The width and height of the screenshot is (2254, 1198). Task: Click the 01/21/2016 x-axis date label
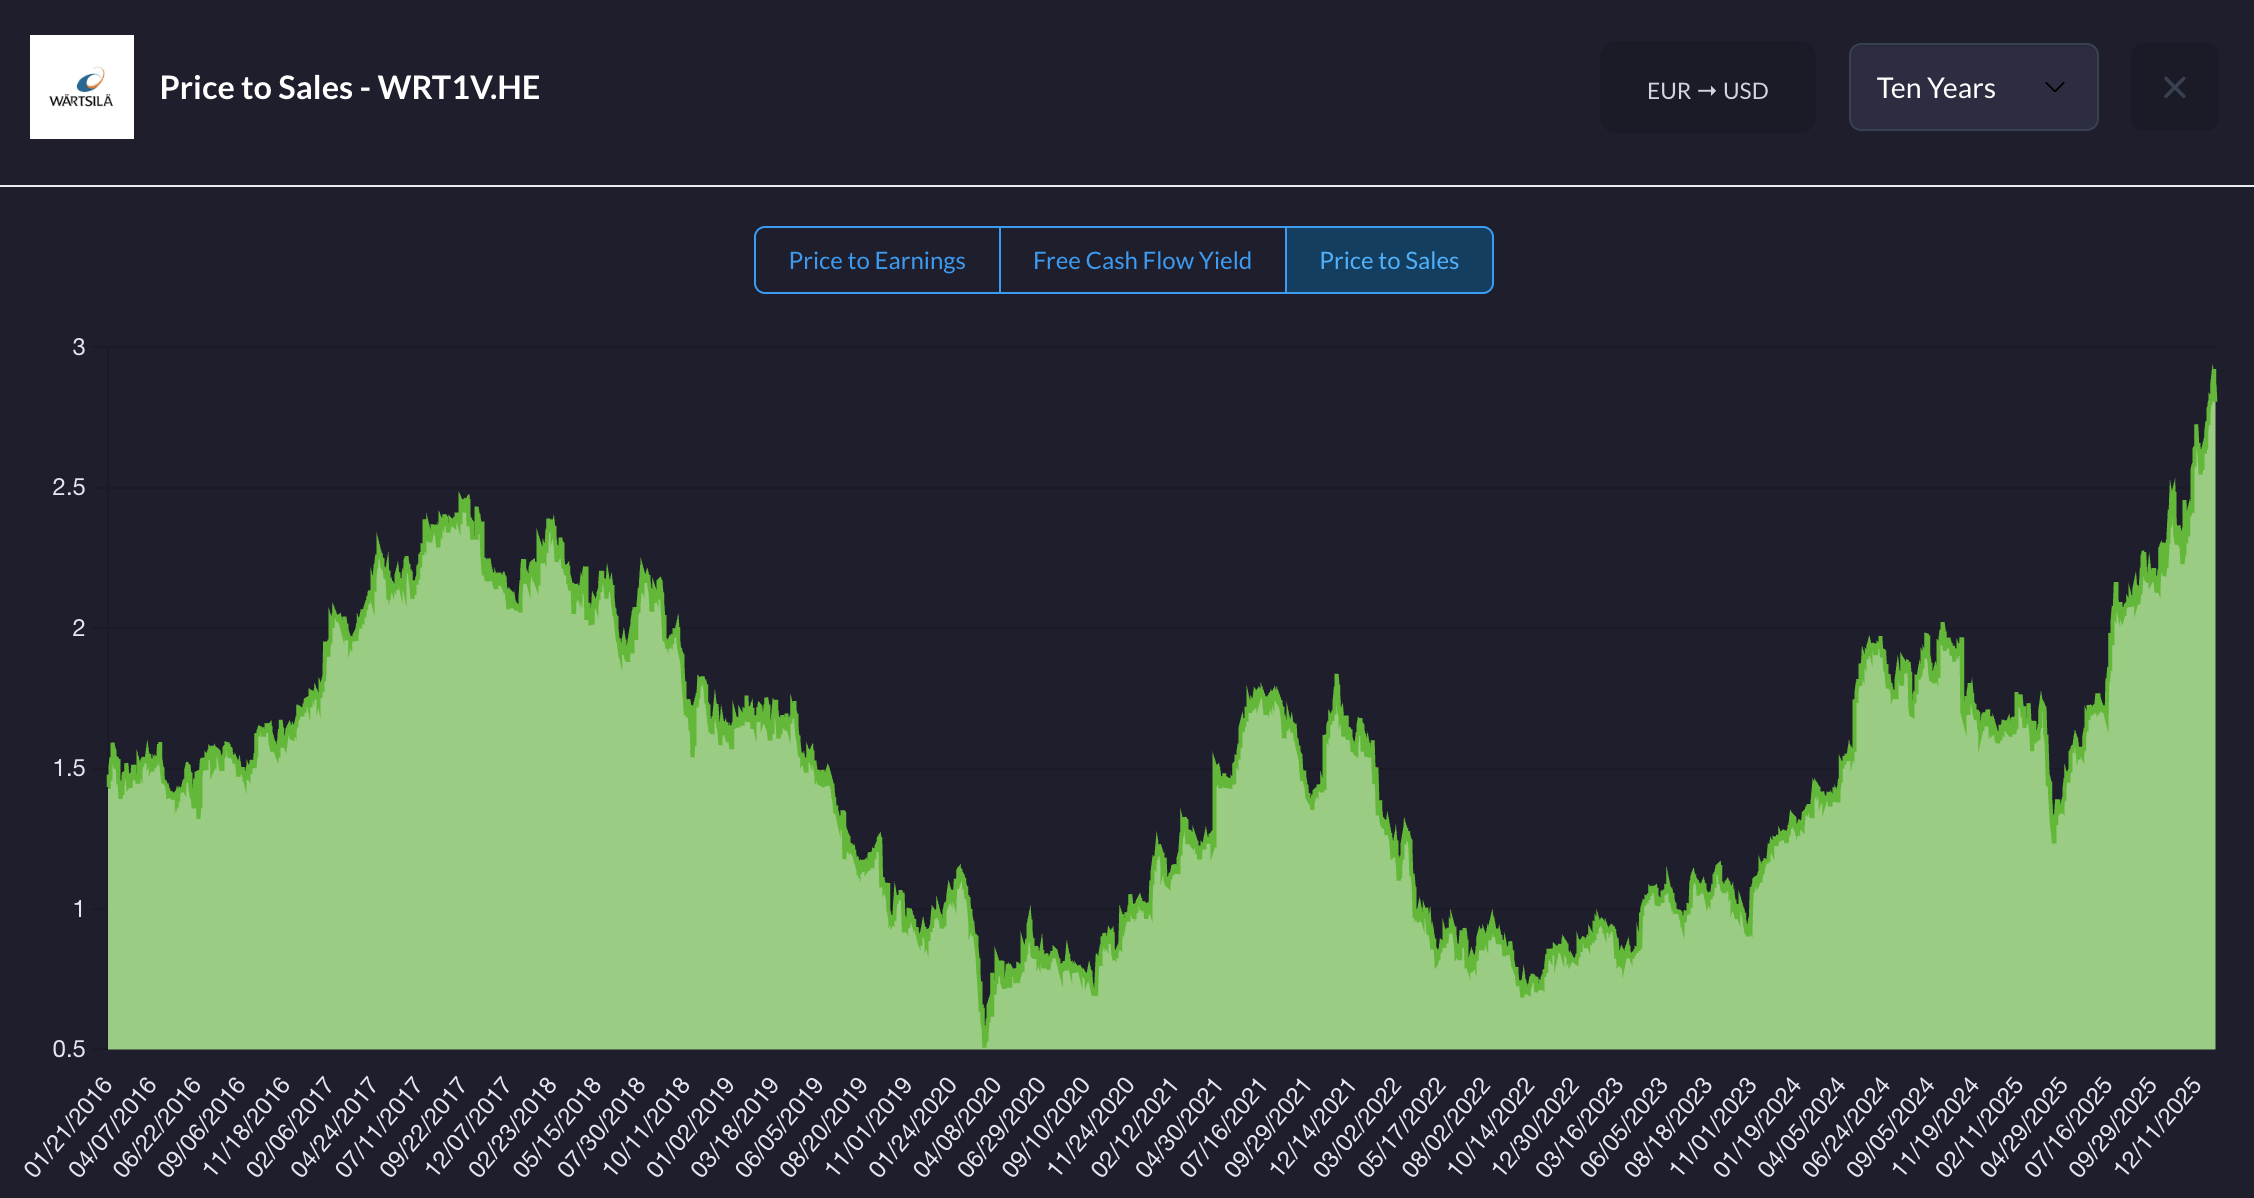coord(70,1125)
